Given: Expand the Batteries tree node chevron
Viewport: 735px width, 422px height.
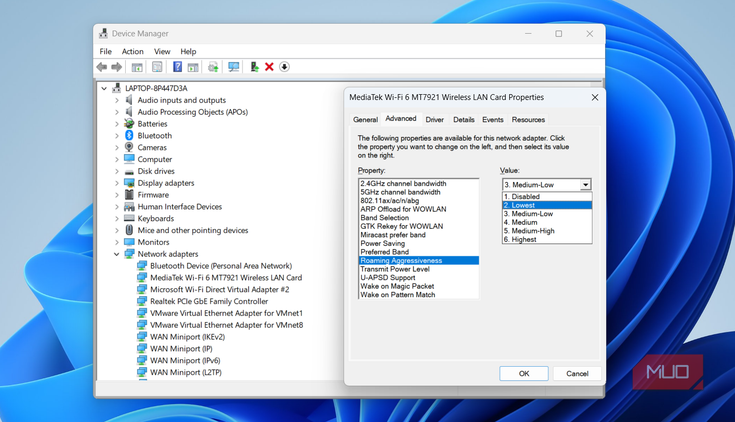Looking at the screenshot, I should [x=117, y=124].
